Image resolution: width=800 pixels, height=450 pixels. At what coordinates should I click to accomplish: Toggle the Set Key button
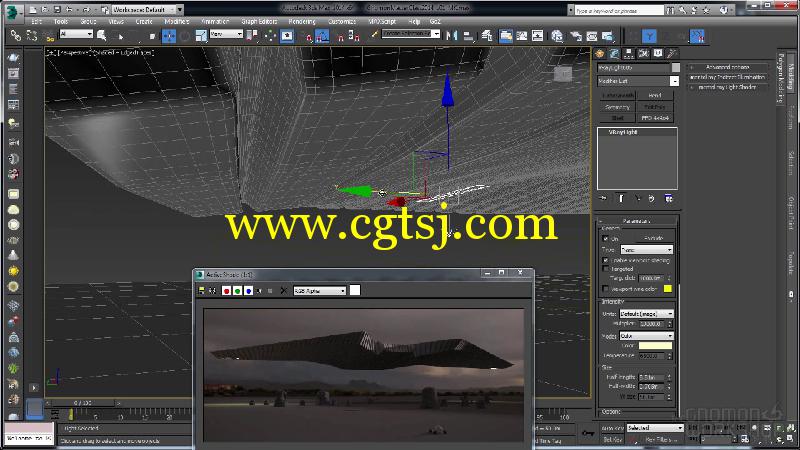[x=612, y=439]
